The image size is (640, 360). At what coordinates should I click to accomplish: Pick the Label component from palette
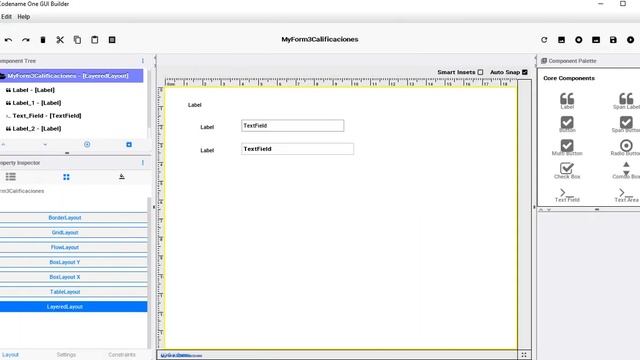[567, 100]
